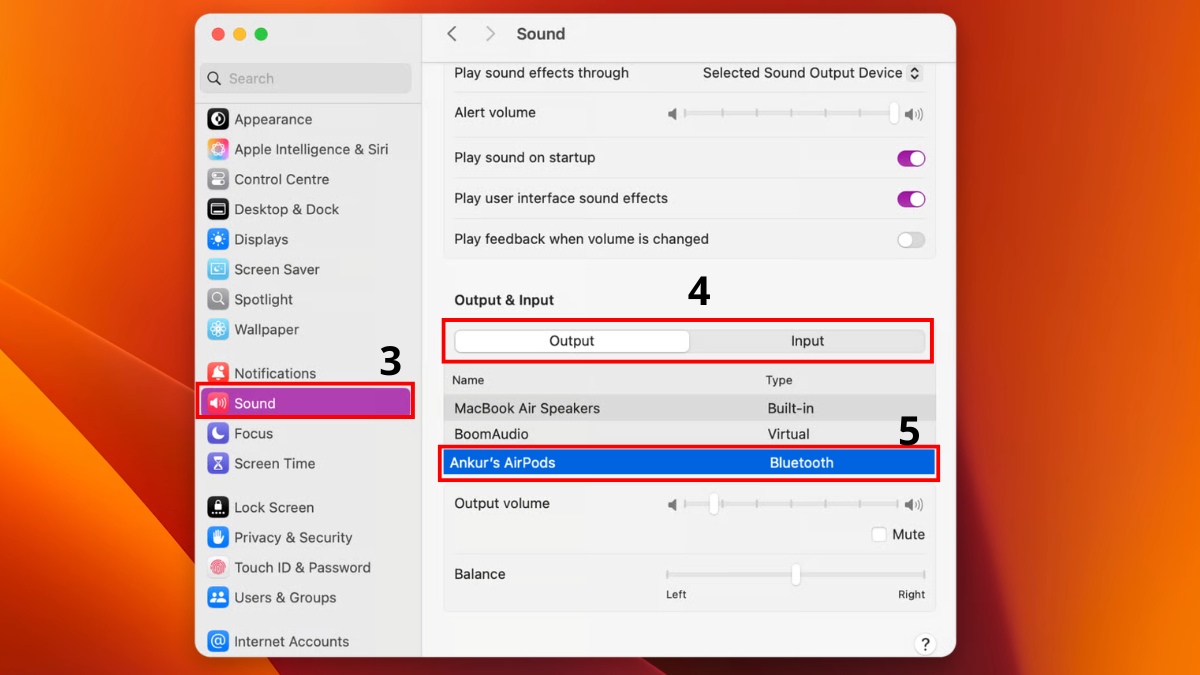Click the "Built-in" type cell
Viewport: 1200px width, 675px height.
(x=789, y=408)
